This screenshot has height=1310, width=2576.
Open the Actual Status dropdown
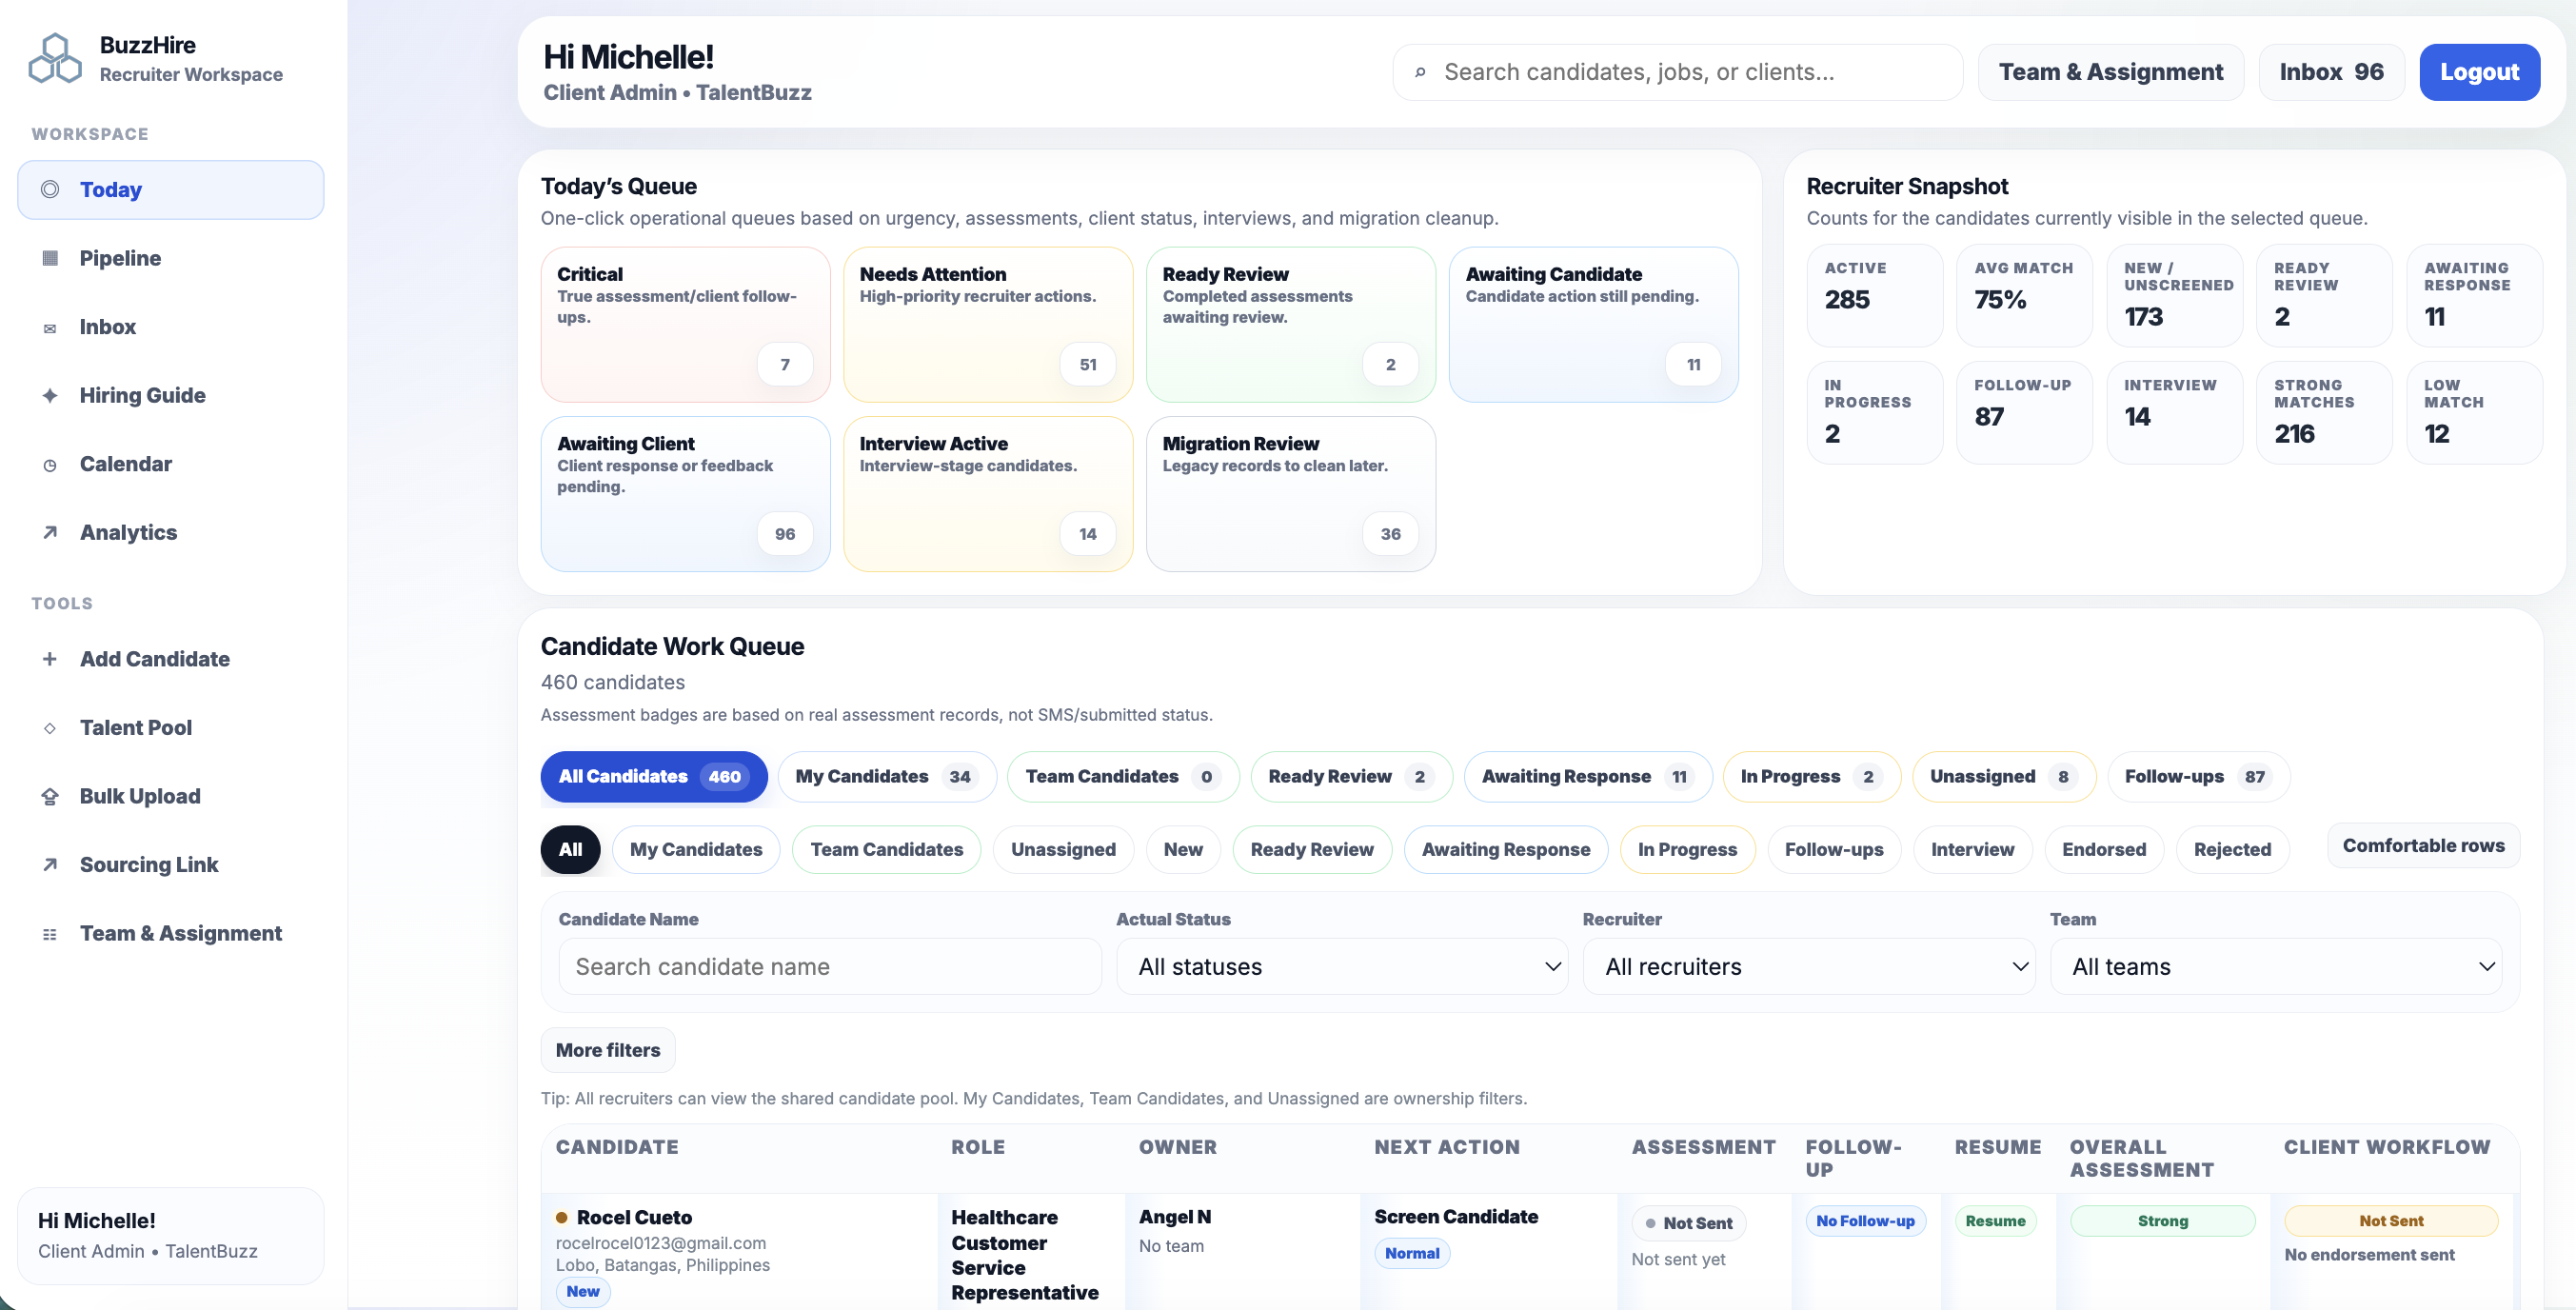click(1342, 966)
